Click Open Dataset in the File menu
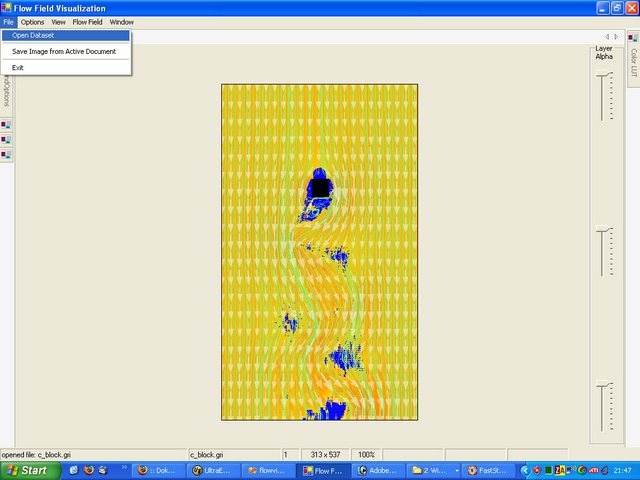640x480 pixels. tap(34, 35)
